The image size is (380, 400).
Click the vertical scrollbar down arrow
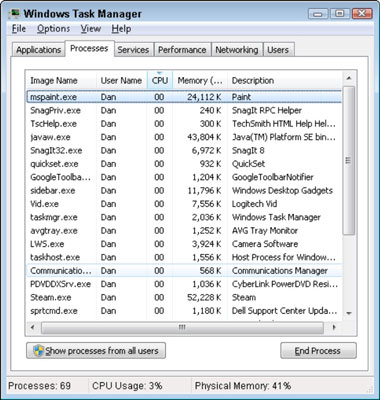[349, 313]
